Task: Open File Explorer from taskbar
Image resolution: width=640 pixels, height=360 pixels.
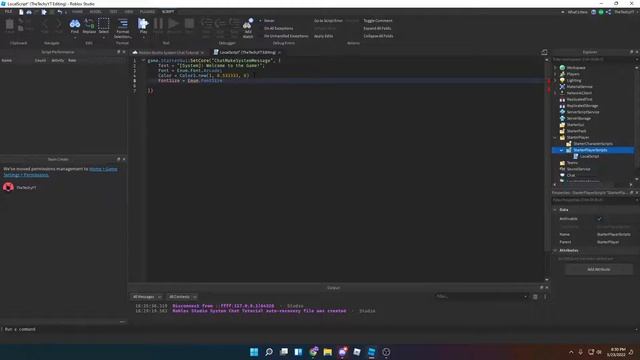Action: [x=327, y=352]
